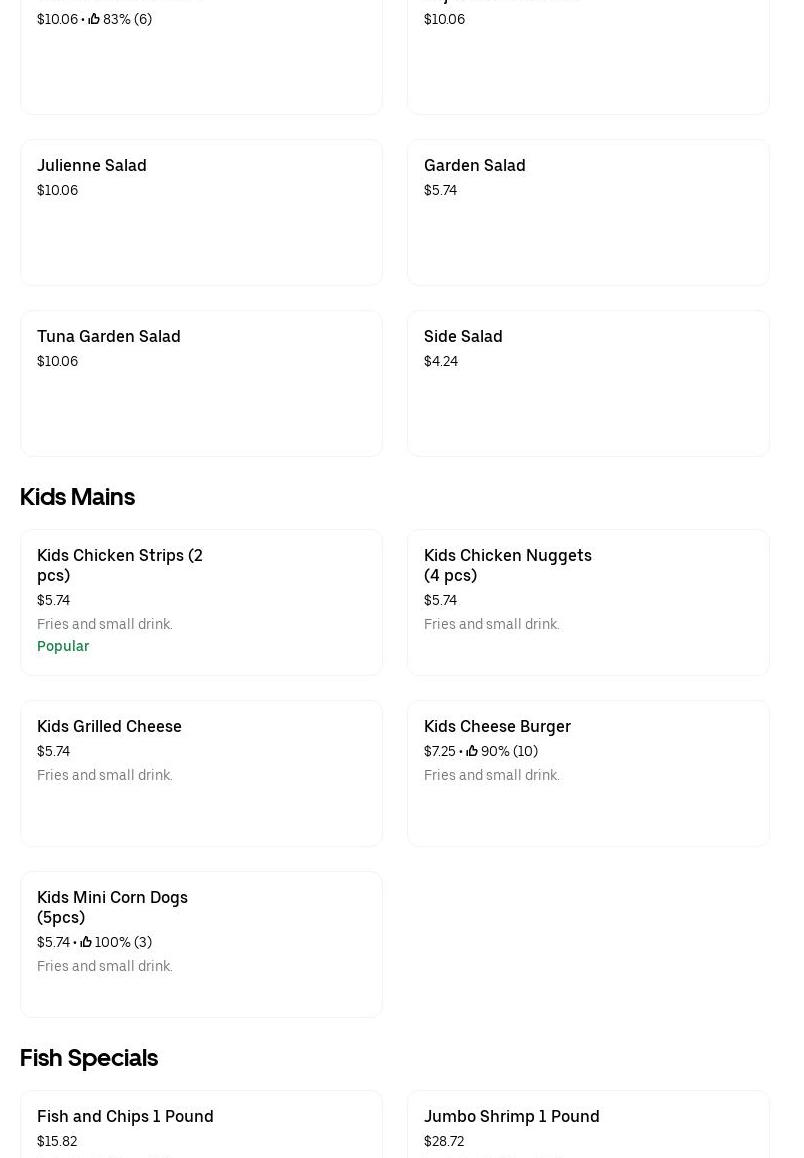Screen dimensions: 804x1158
Task: Select Kids Mini Corn Dogs (5pcs)
Action: (201, 944)
